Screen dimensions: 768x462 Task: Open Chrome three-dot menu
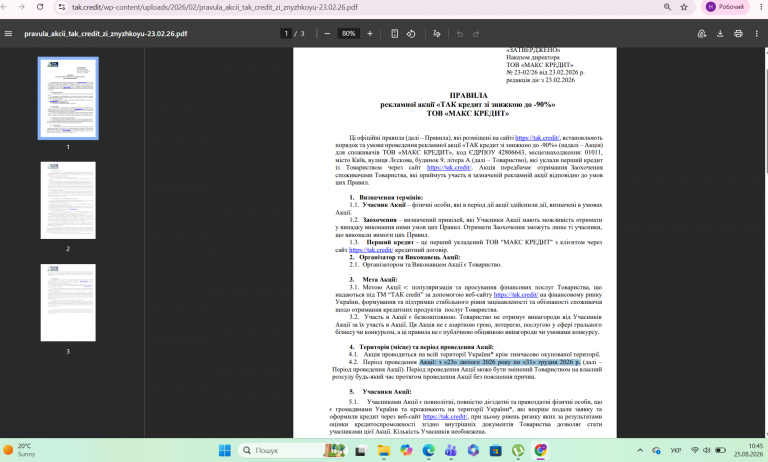pos(761,7)
